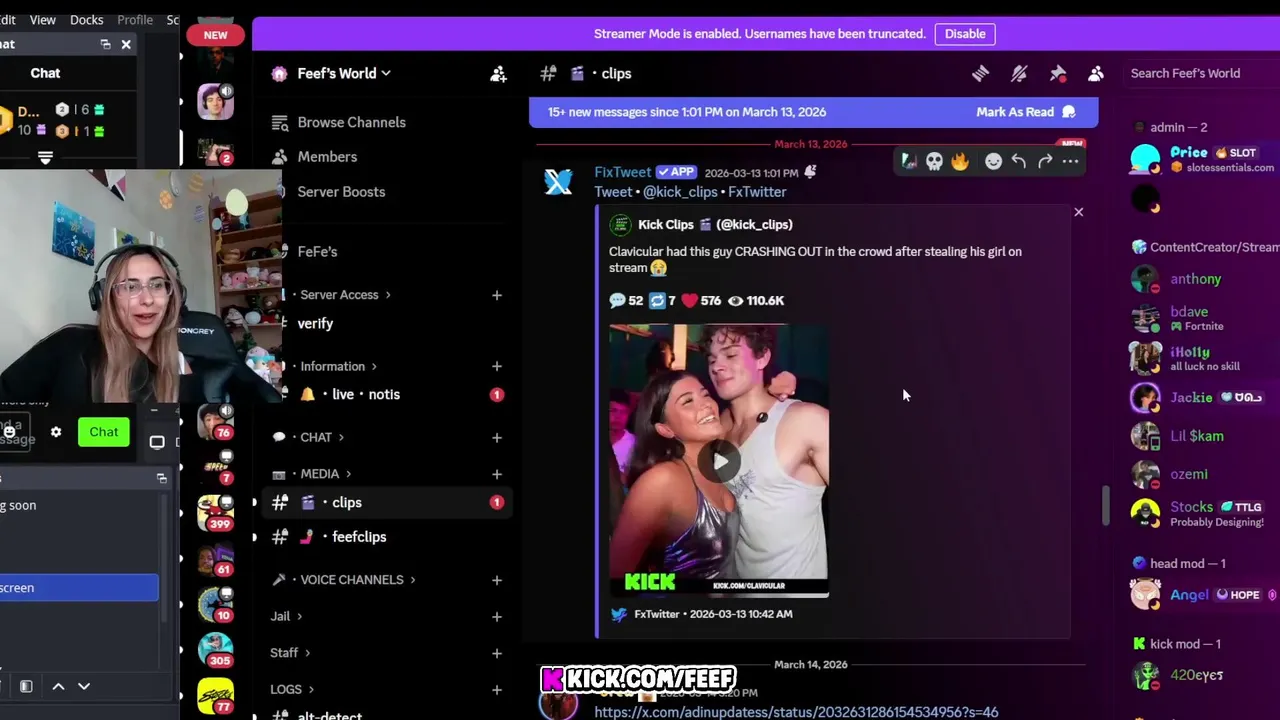
Task: Forward the FixTweet message
Action: tap(1045, 161)
